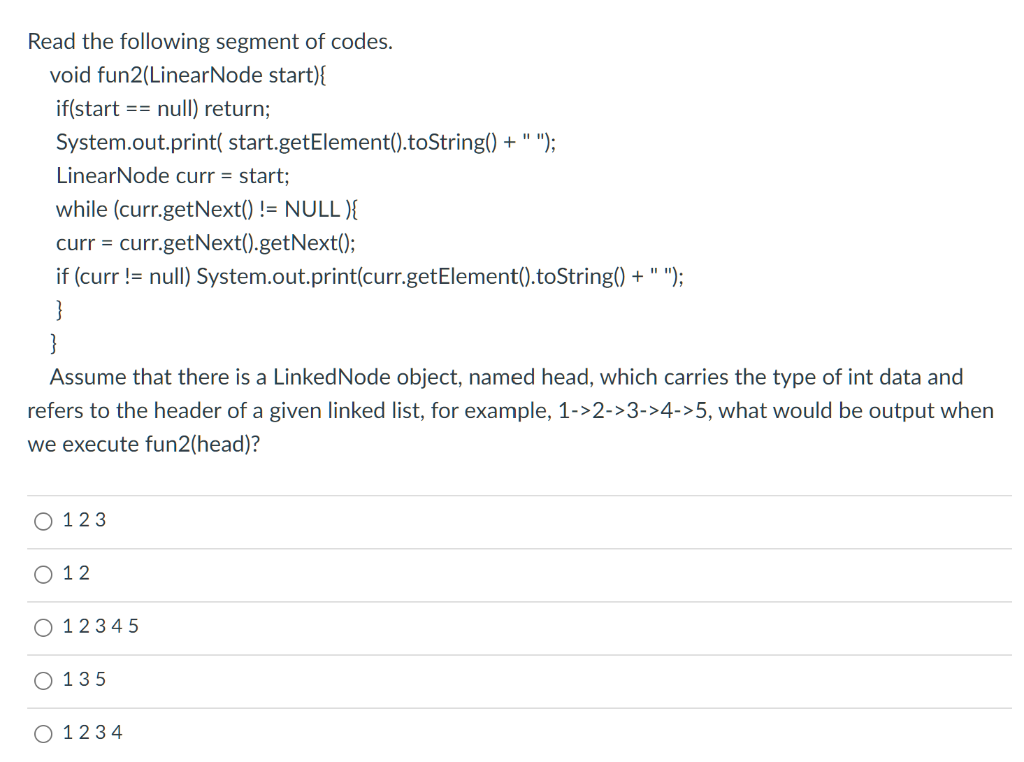This screenshot has width=1024, height=762.
Task: Click the heading Read the following segment of codes
Action: [x=210, y=41]
